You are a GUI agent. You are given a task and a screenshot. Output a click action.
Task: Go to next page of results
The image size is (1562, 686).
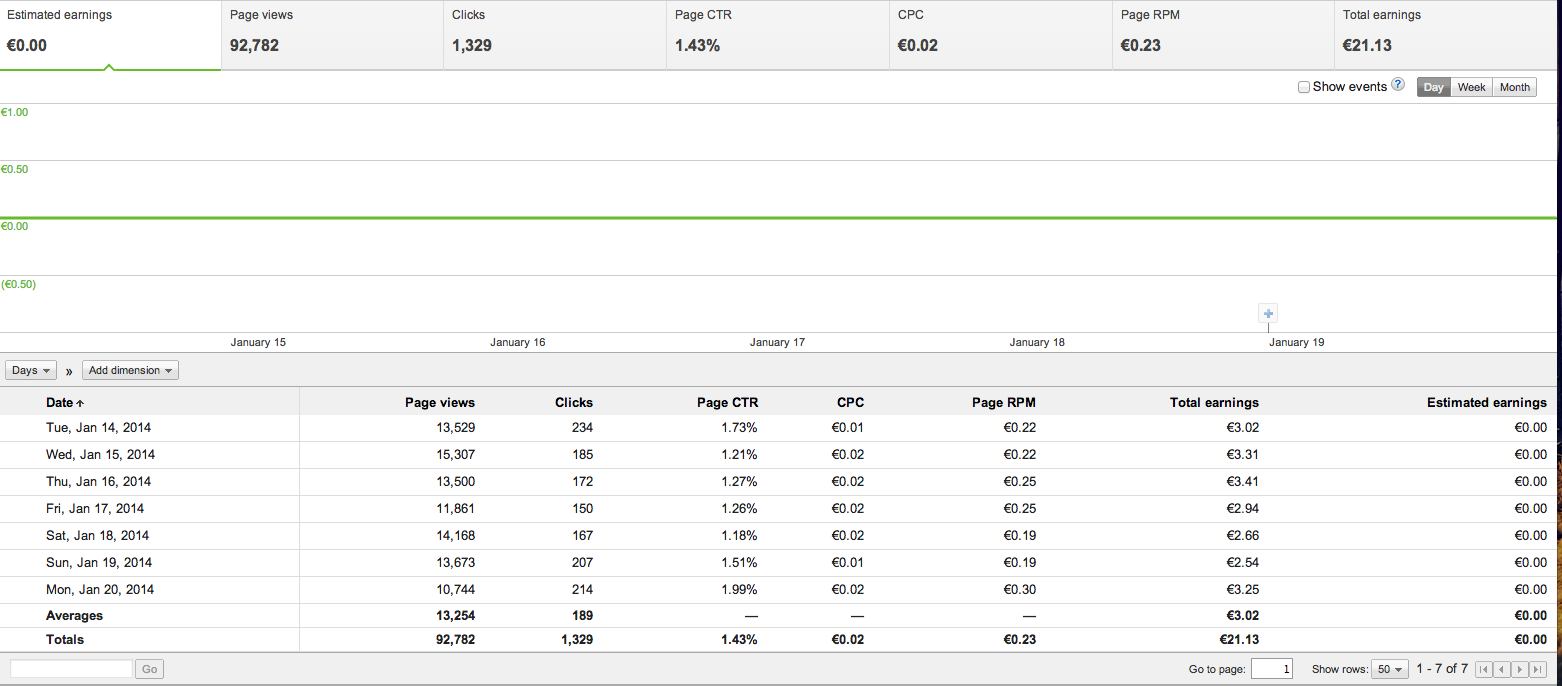1520,669
